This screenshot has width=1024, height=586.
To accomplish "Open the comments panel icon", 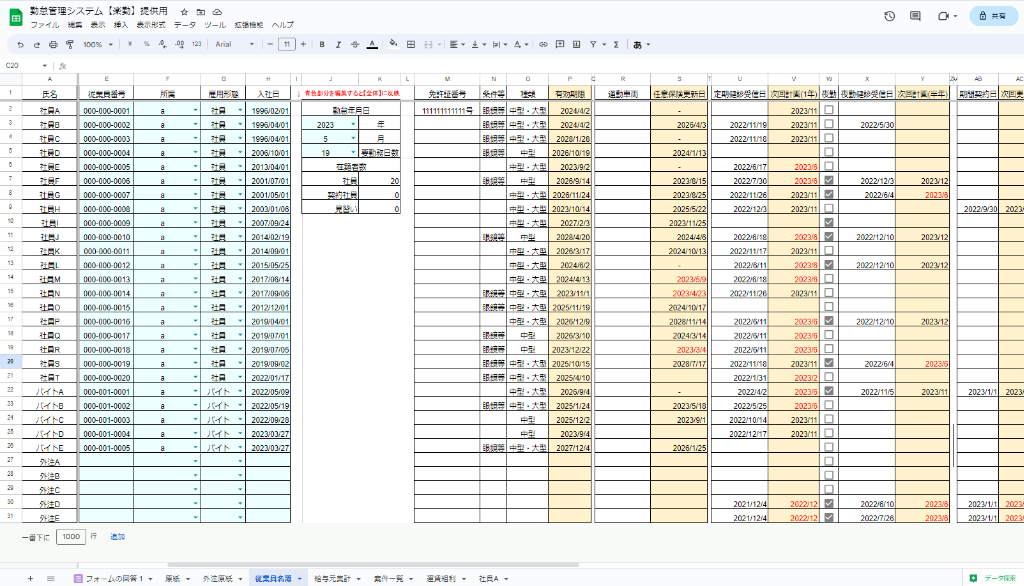I will tap(915, 16).
